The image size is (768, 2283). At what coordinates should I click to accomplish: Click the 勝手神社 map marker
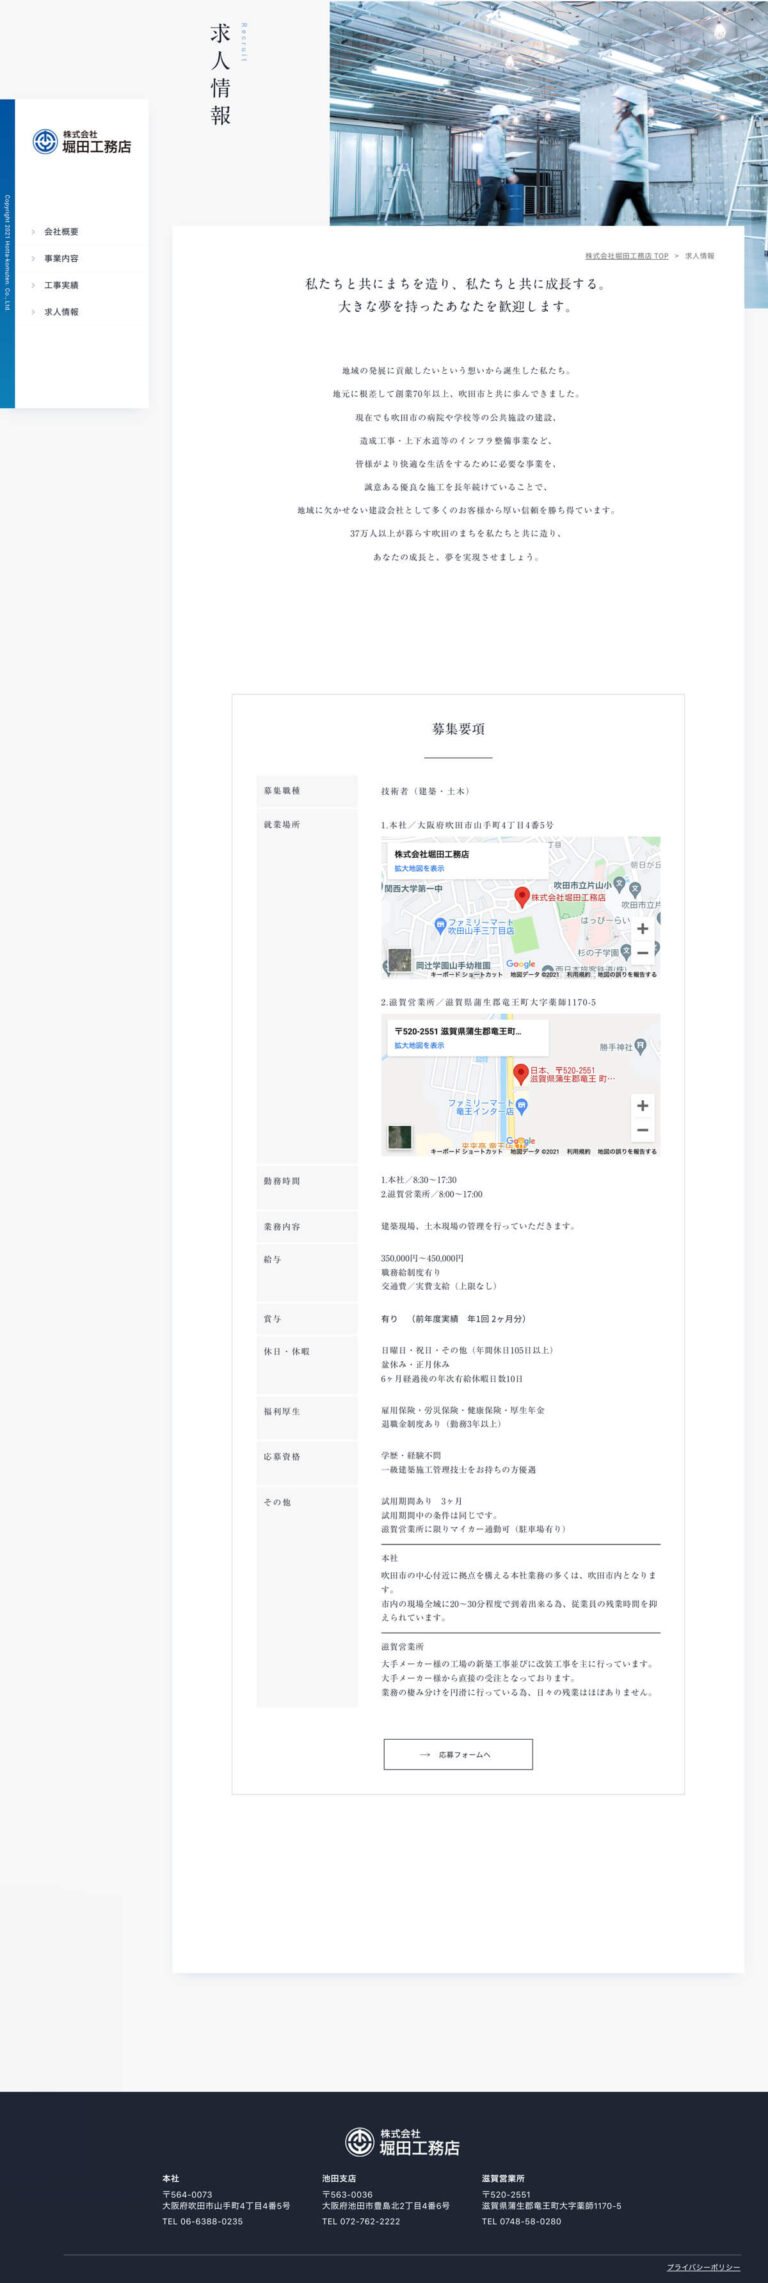tap(641, 1046)
